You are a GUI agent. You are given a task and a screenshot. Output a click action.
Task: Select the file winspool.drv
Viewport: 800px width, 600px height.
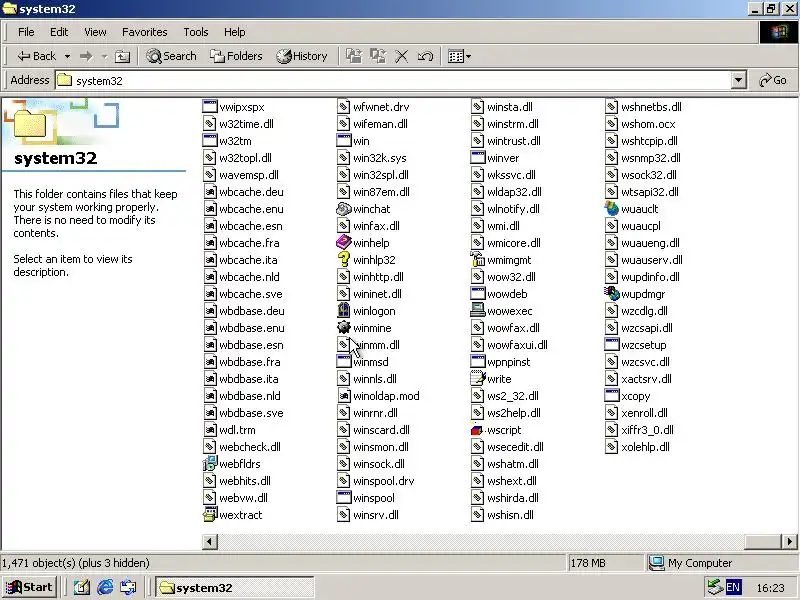tap(376, 481)
